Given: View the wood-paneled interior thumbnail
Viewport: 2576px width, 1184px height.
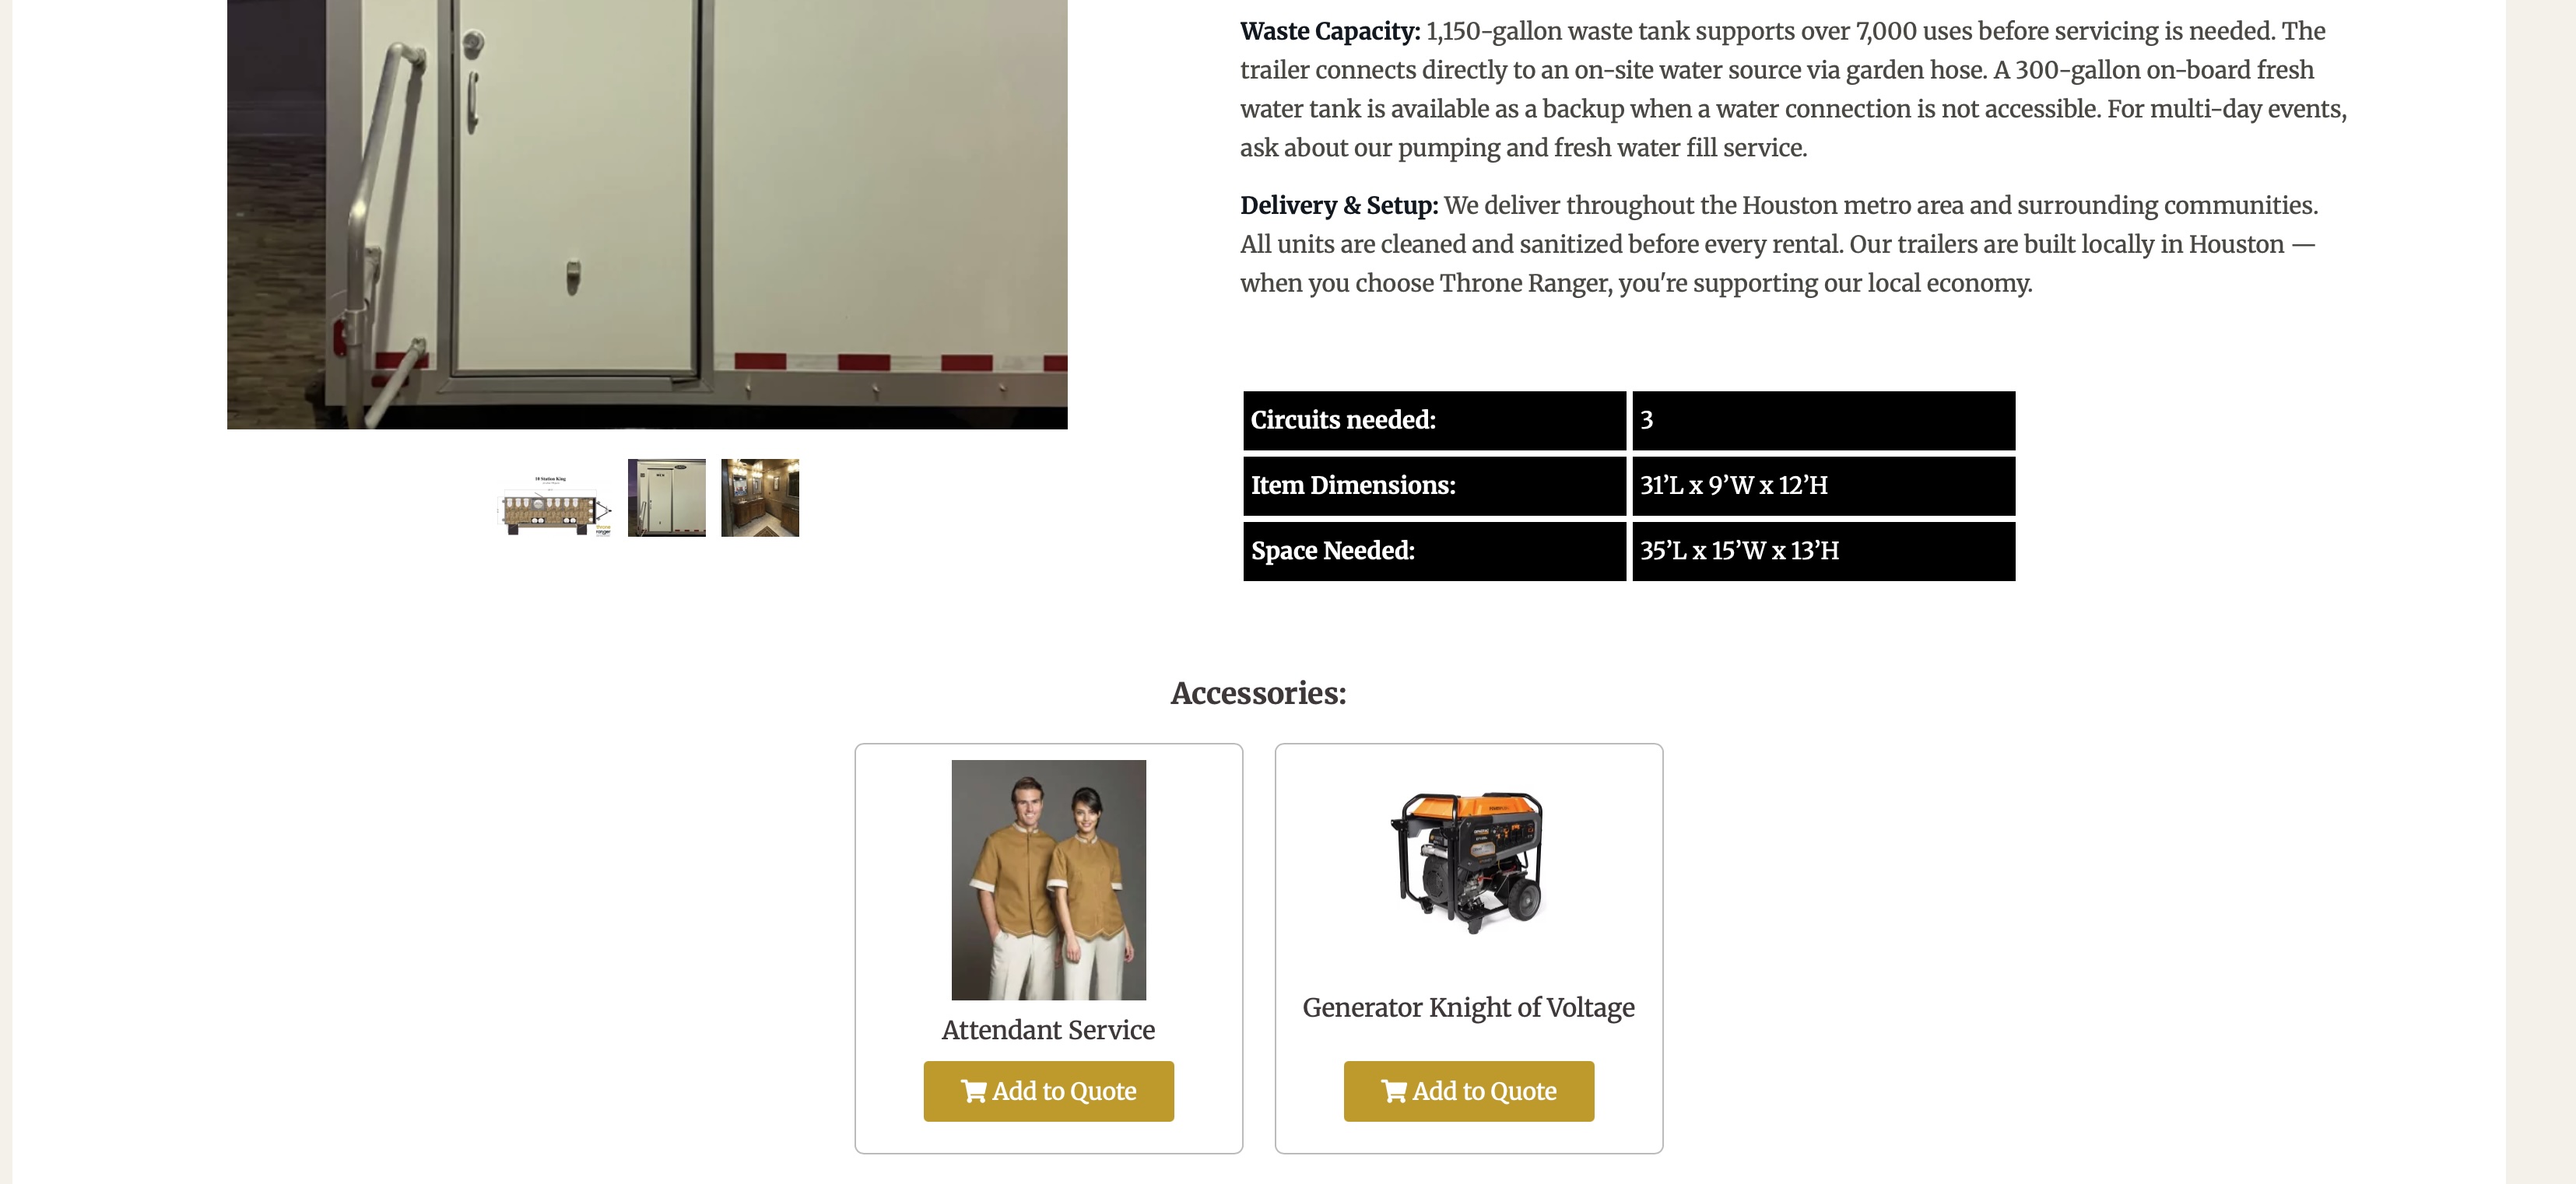Looking at the screenshot, I should 760,498.
